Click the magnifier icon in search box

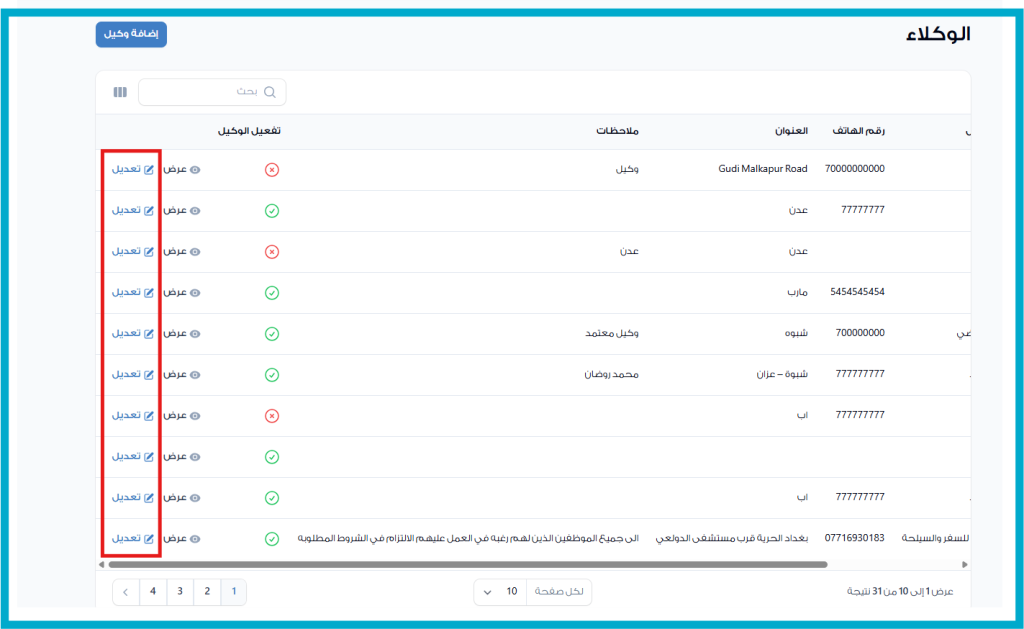coord(269,92)
